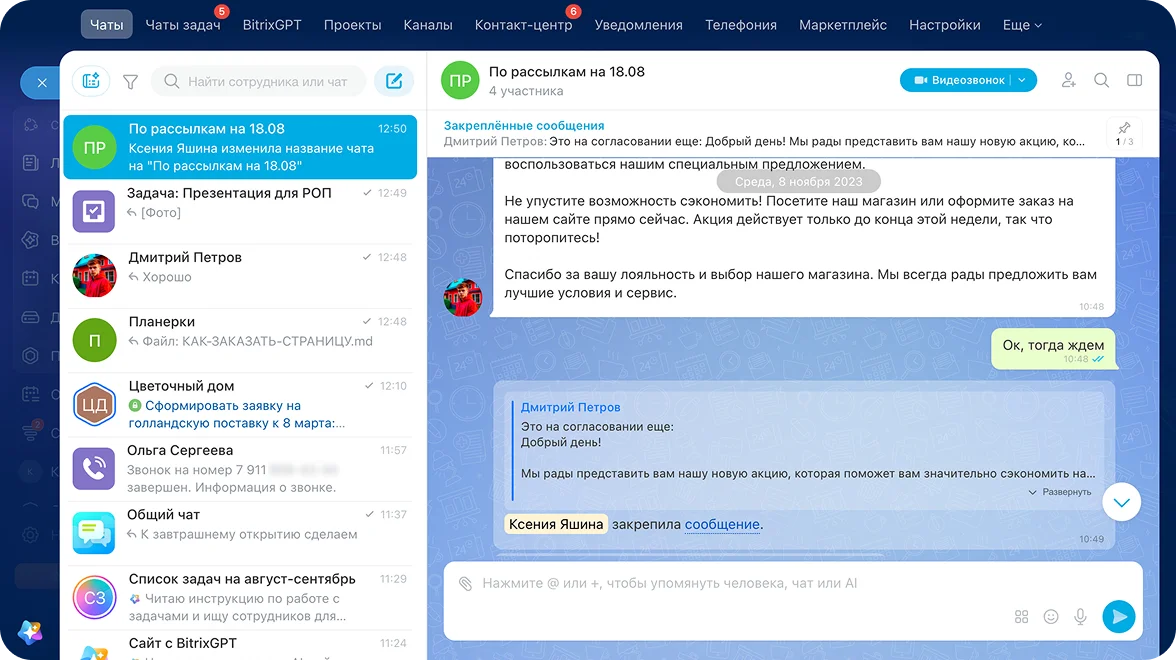Start a Видеозвонок call
The height and width of the screenshot is (660, 1176).
959,80
